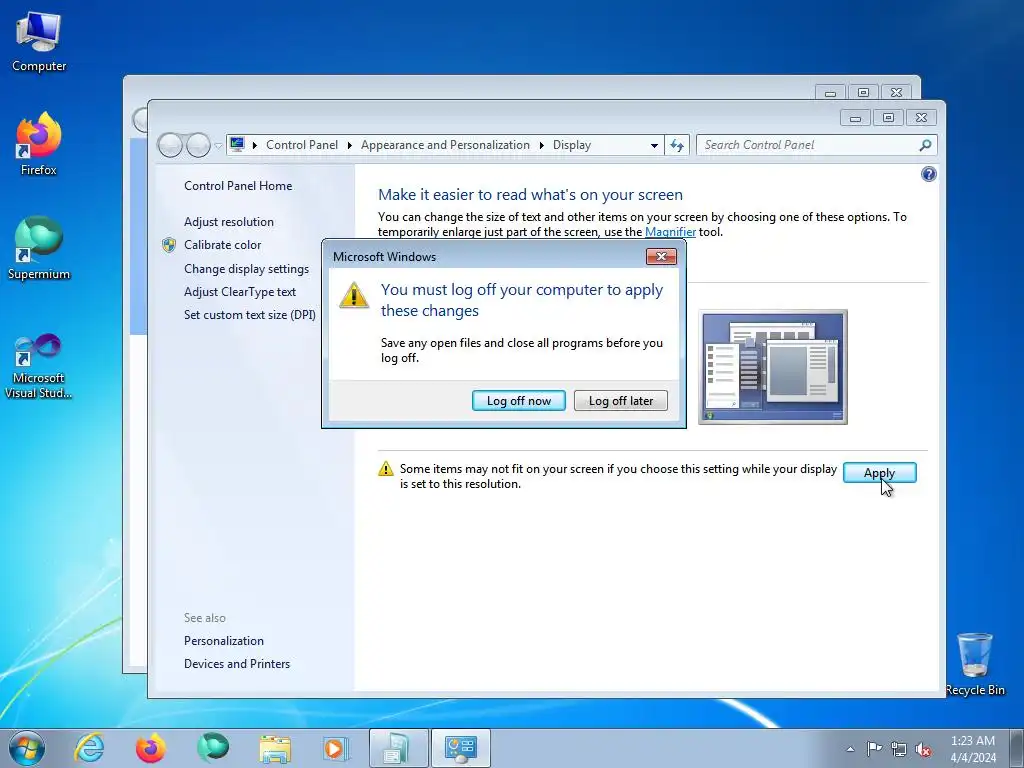The width and height of the screenshot is (1024, 768).
Task: Open Control Panel Home link
Action: (238, 185)
